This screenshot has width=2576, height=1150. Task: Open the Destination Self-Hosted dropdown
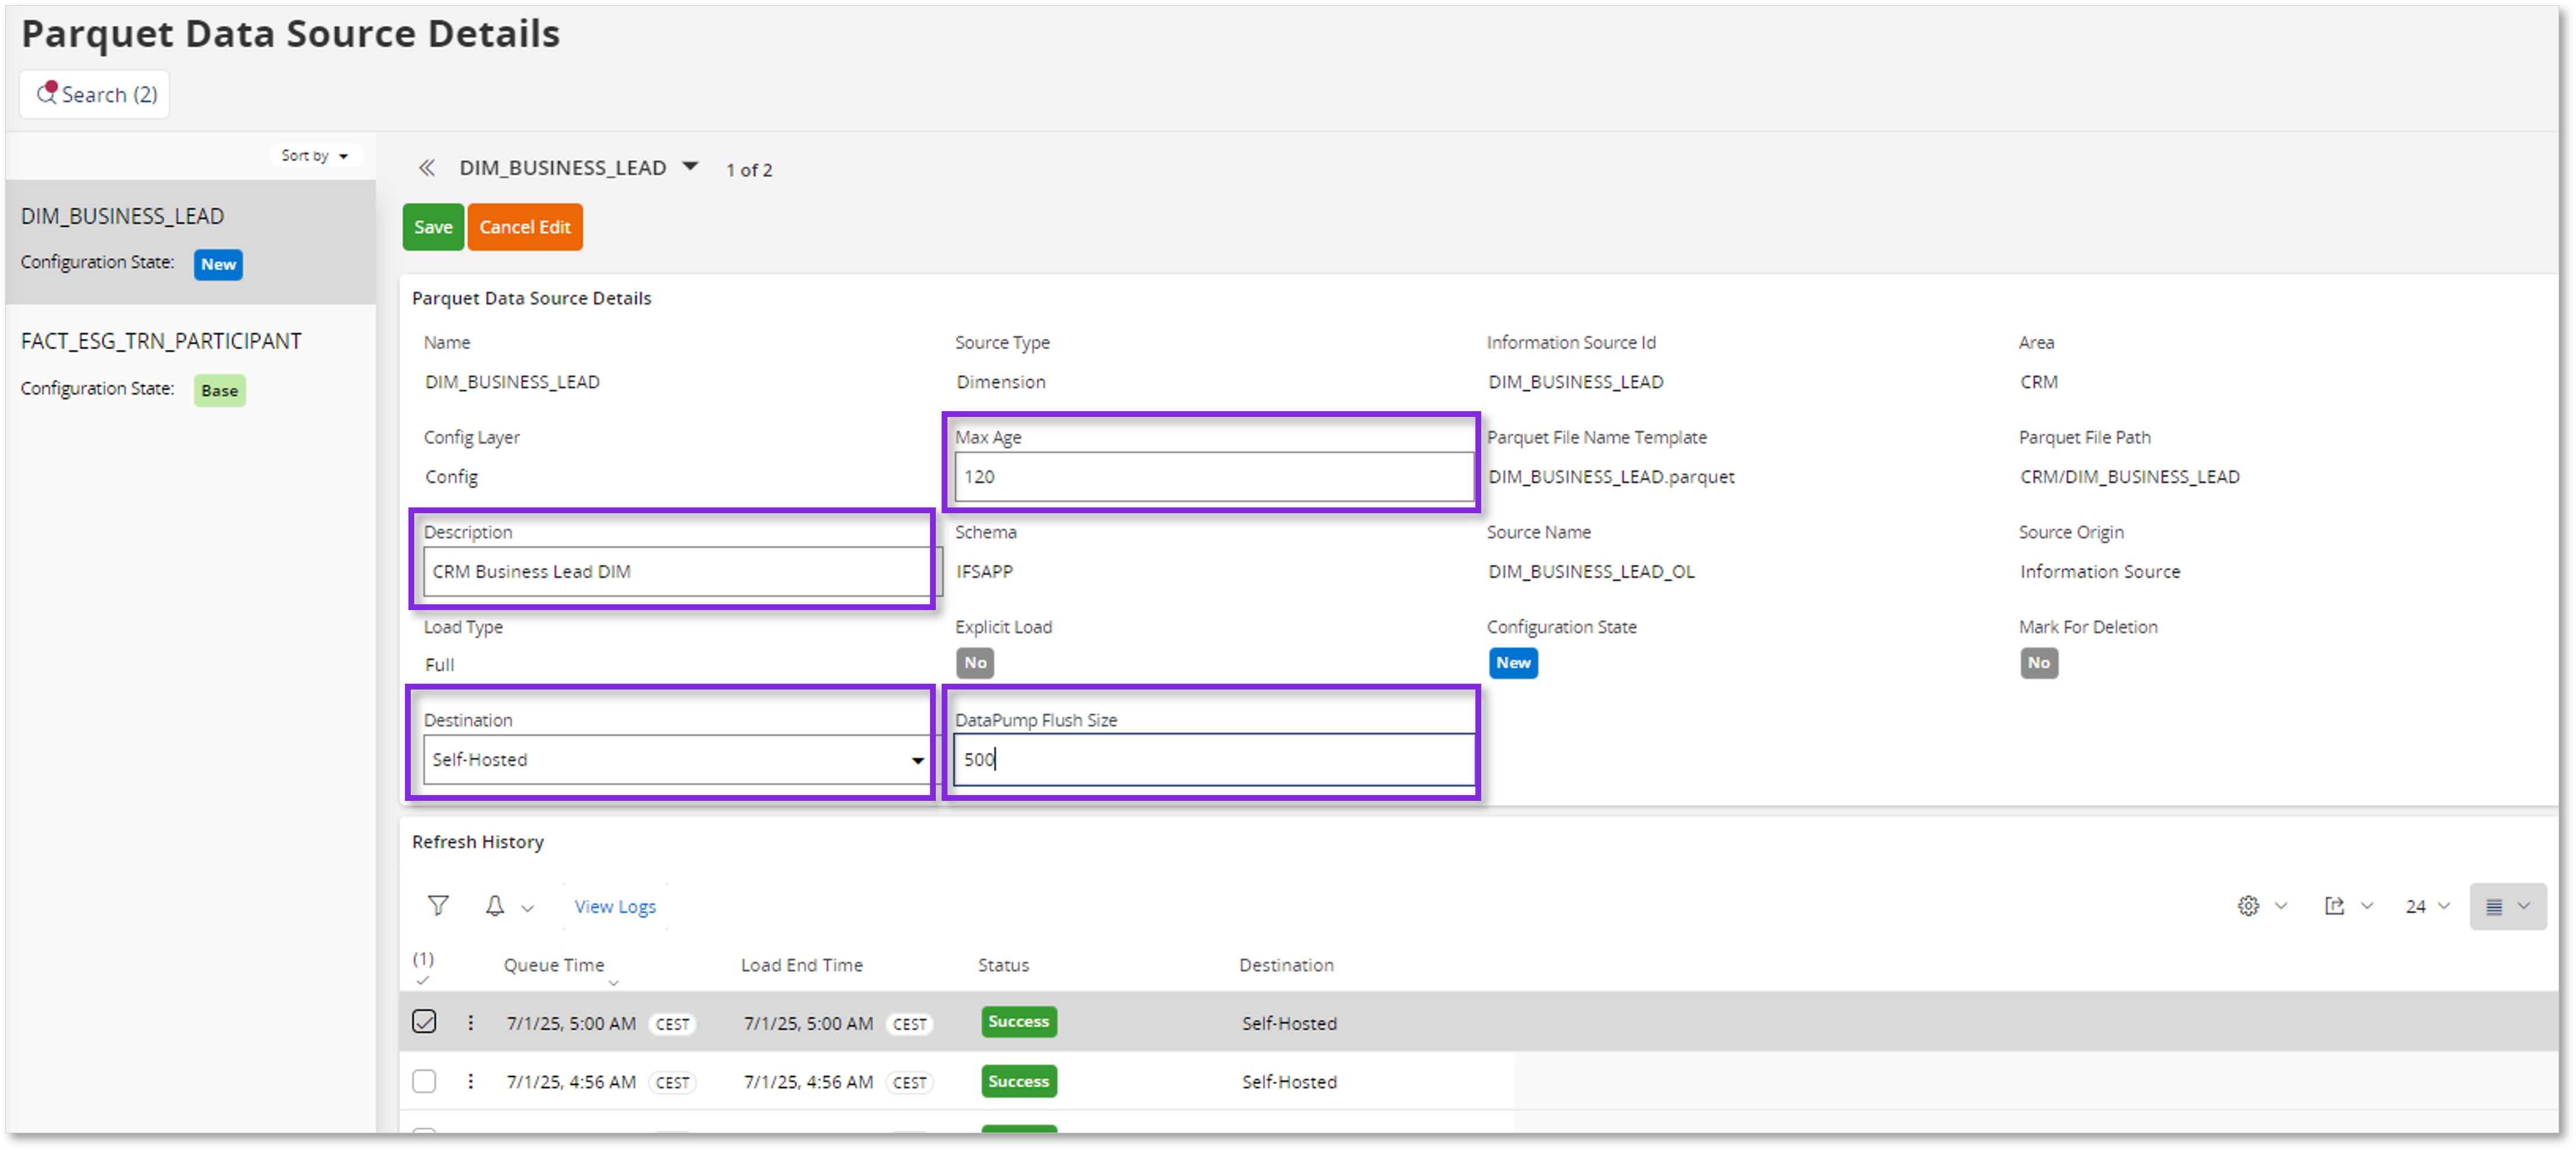tap(917, 761)
